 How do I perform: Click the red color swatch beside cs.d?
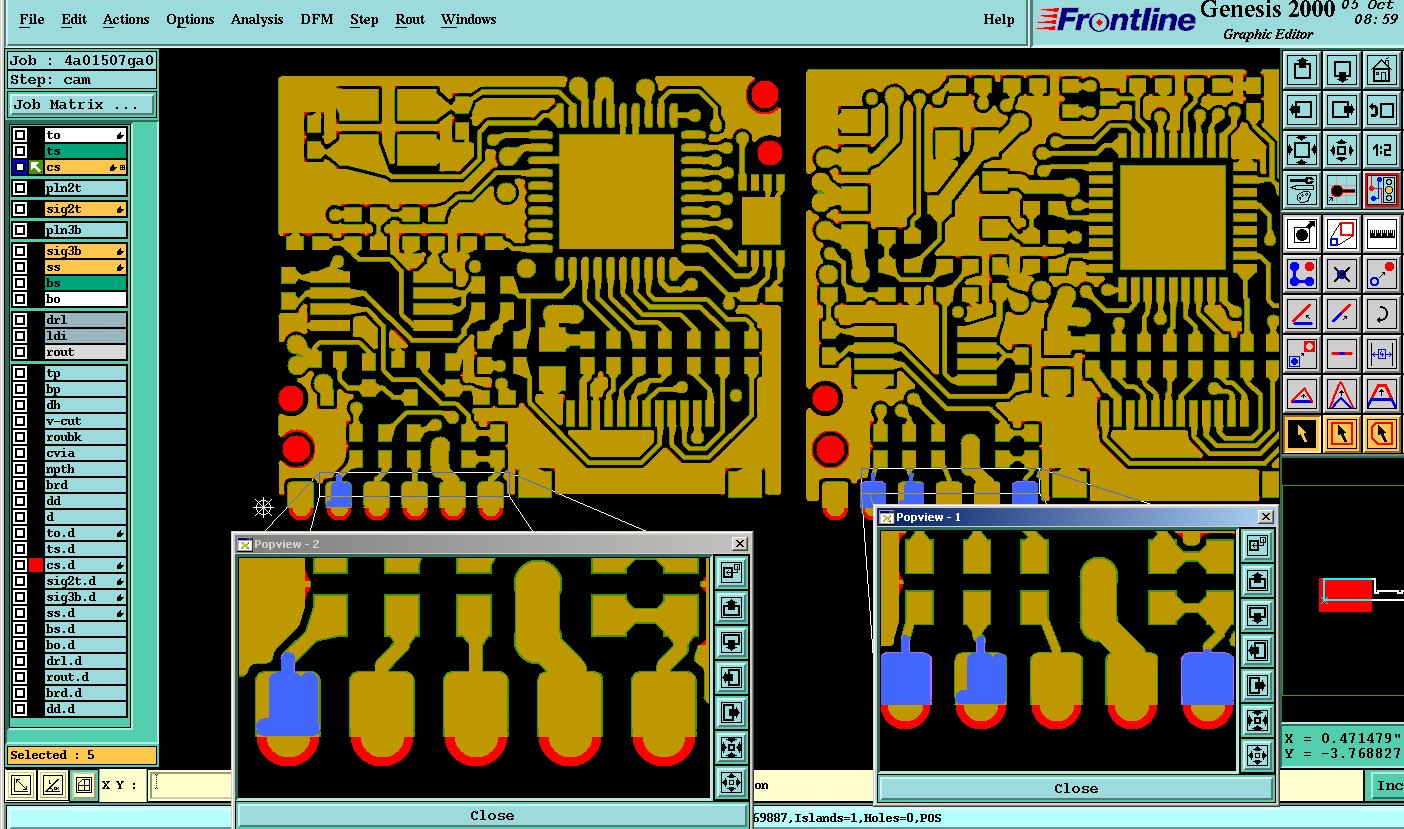coord(36,565)
